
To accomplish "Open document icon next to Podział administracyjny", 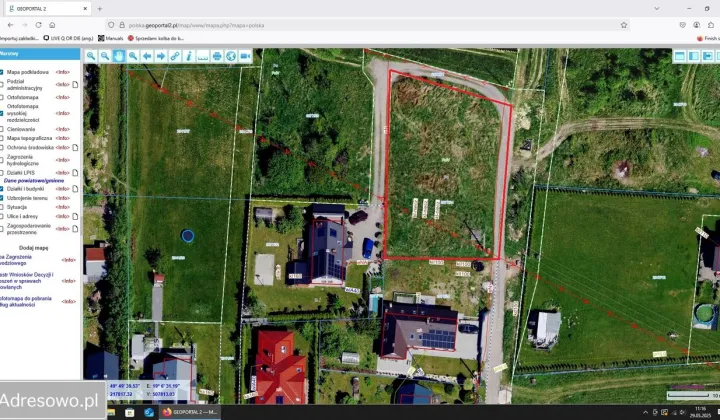I will 75,84.
